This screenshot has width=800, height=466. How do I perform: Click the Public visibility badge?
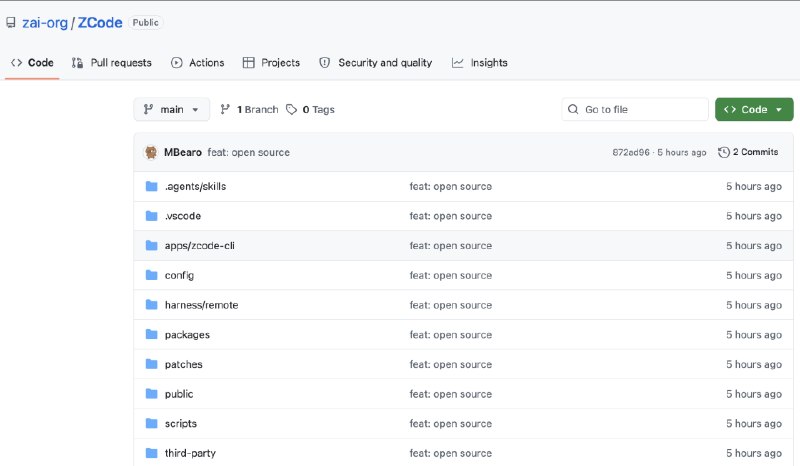(145, 22)
